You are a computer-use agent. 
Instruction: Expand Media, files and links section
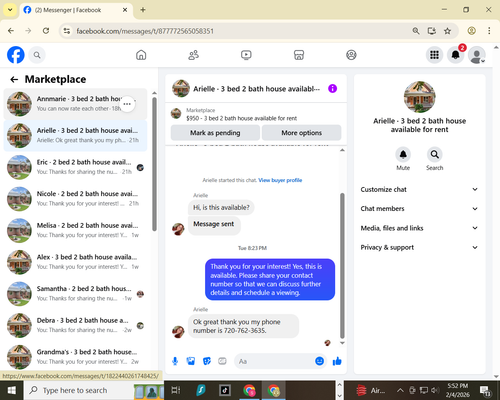(x=419, y=228)
